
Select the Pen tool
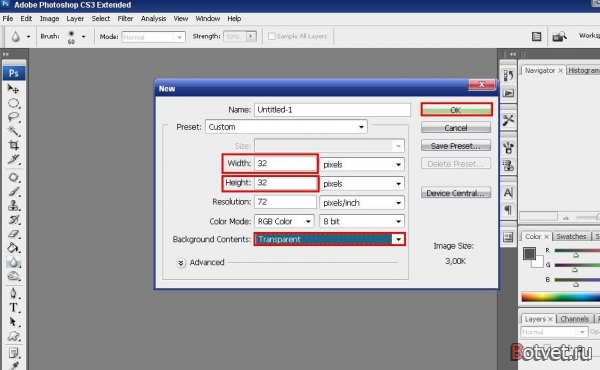(13, 293)
